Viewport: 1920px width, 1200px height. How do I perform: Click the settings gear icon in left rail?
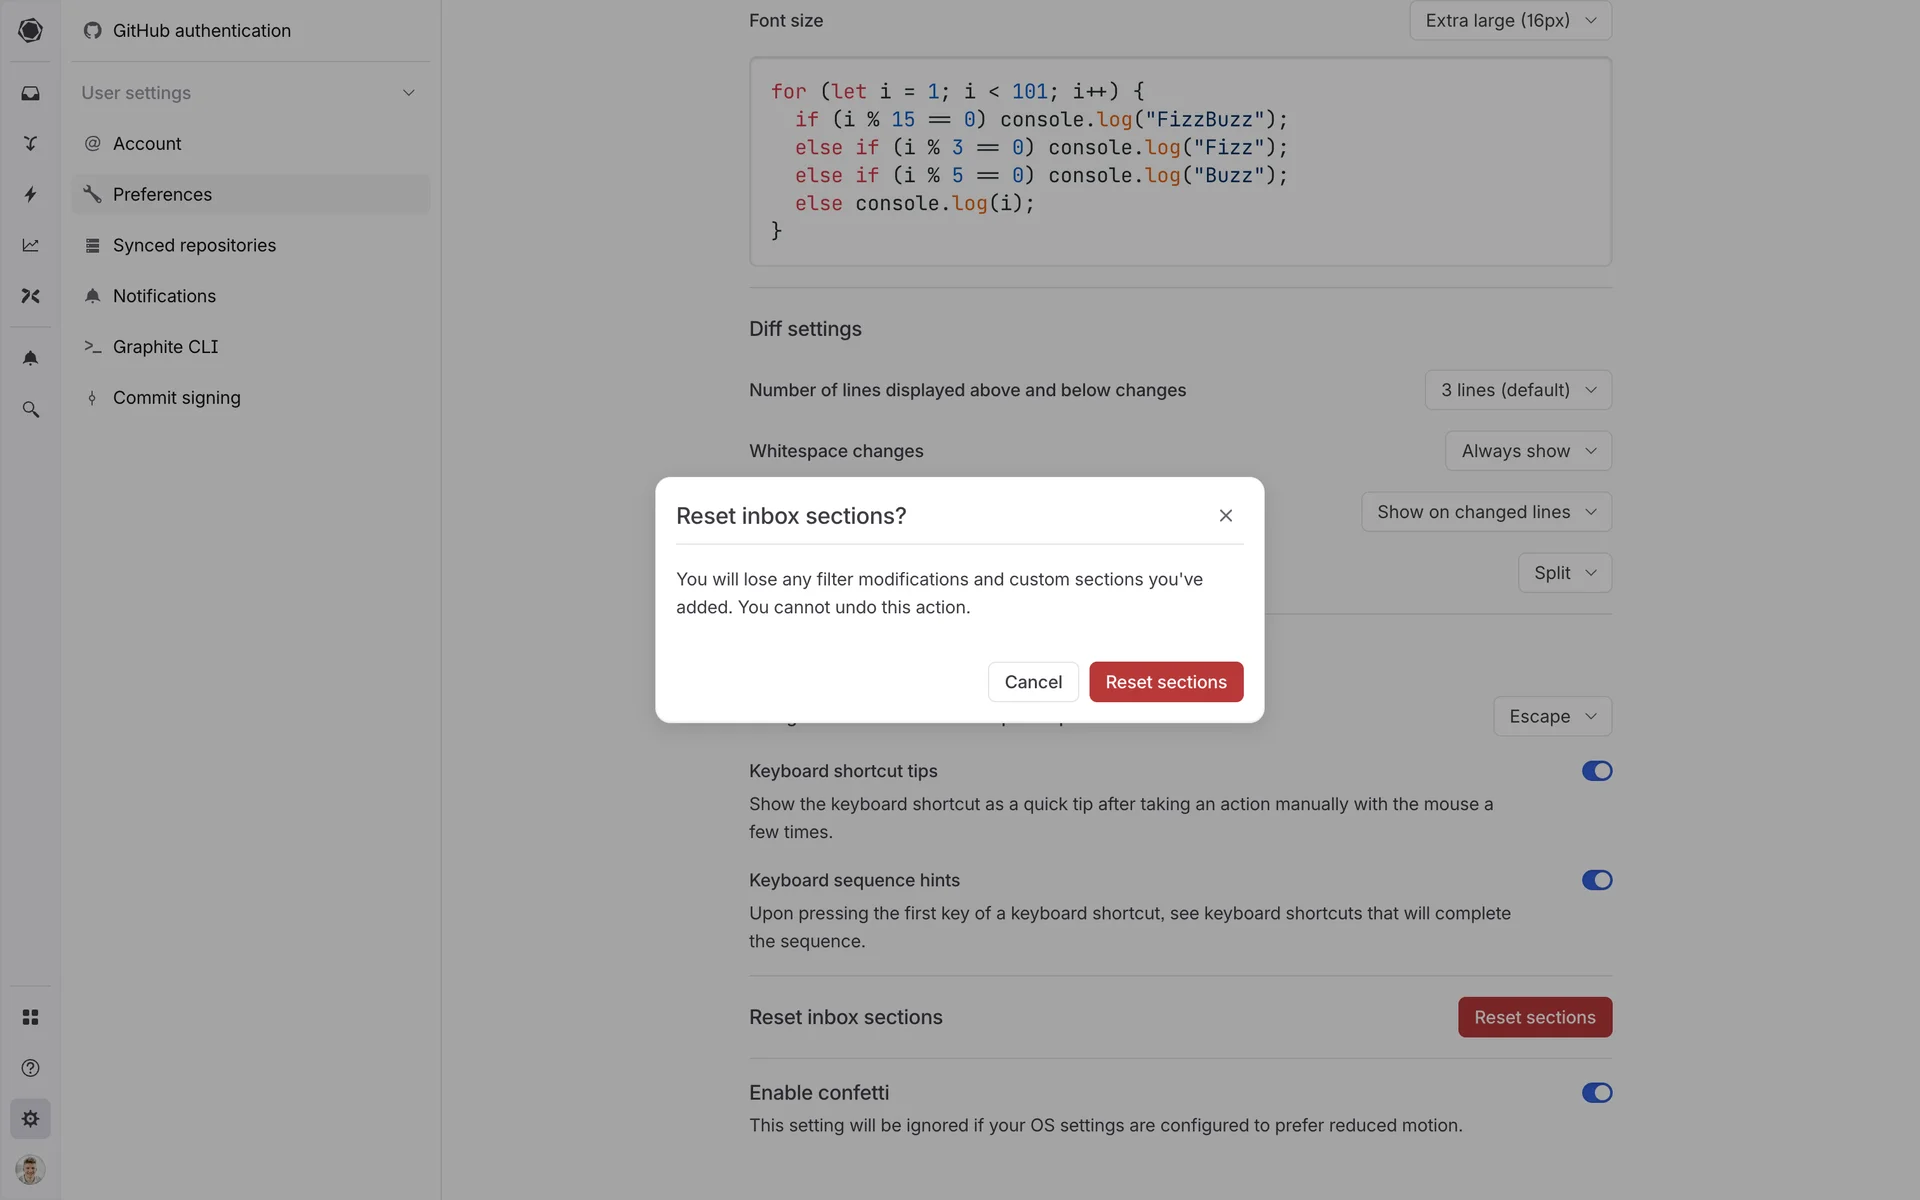[30, 1119]
